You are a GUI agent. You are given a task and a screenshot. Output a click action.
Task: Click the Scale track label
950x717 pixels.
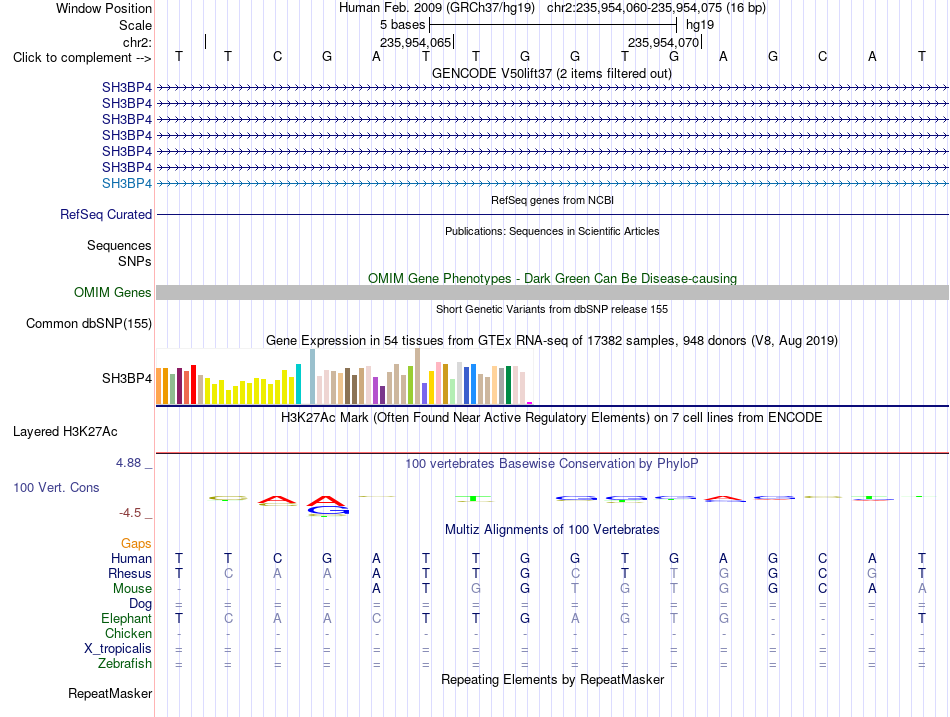[x=135, y=25]
